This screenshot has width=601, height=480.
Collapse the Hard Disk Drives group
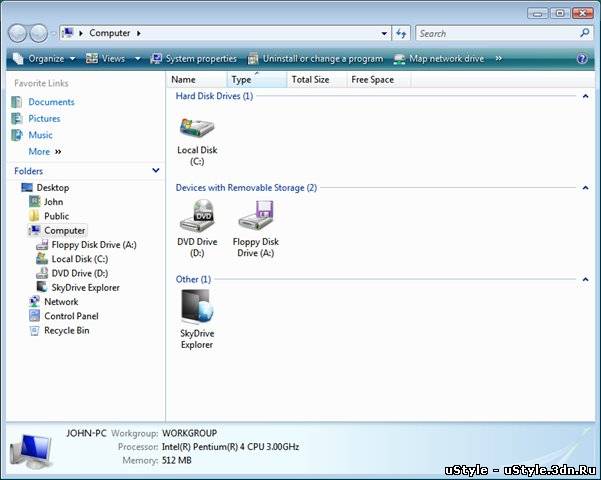click(585, 96)
